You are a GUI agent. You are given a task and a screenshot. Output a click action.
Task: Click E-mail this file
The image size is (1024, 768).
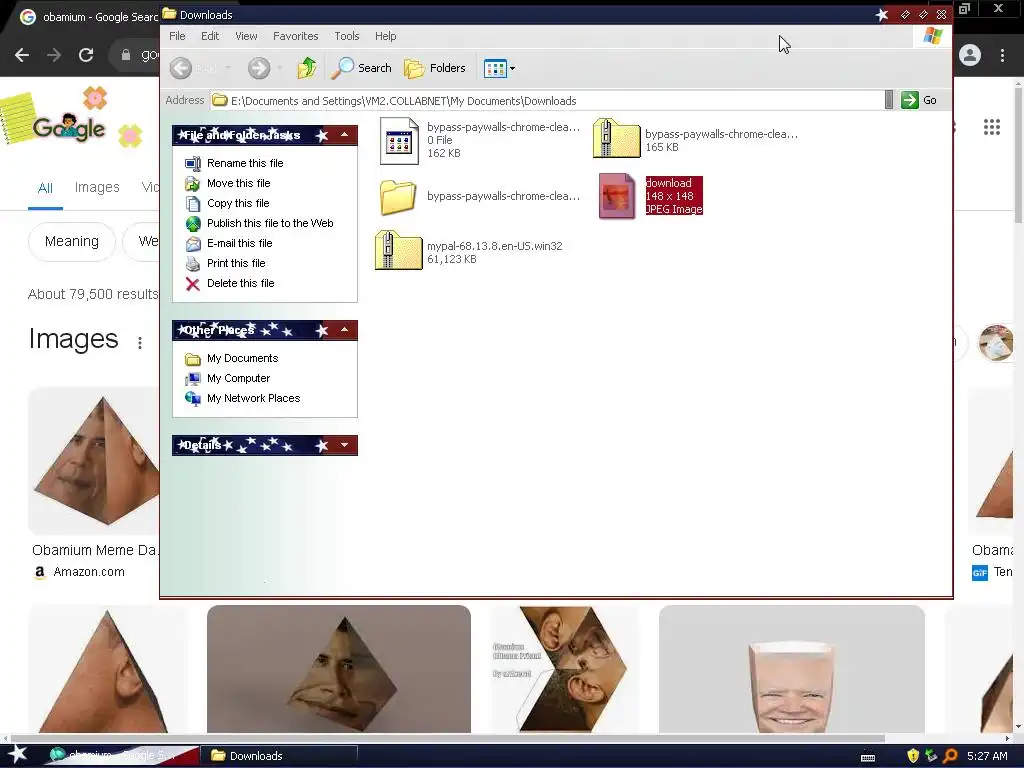point(239,243)
